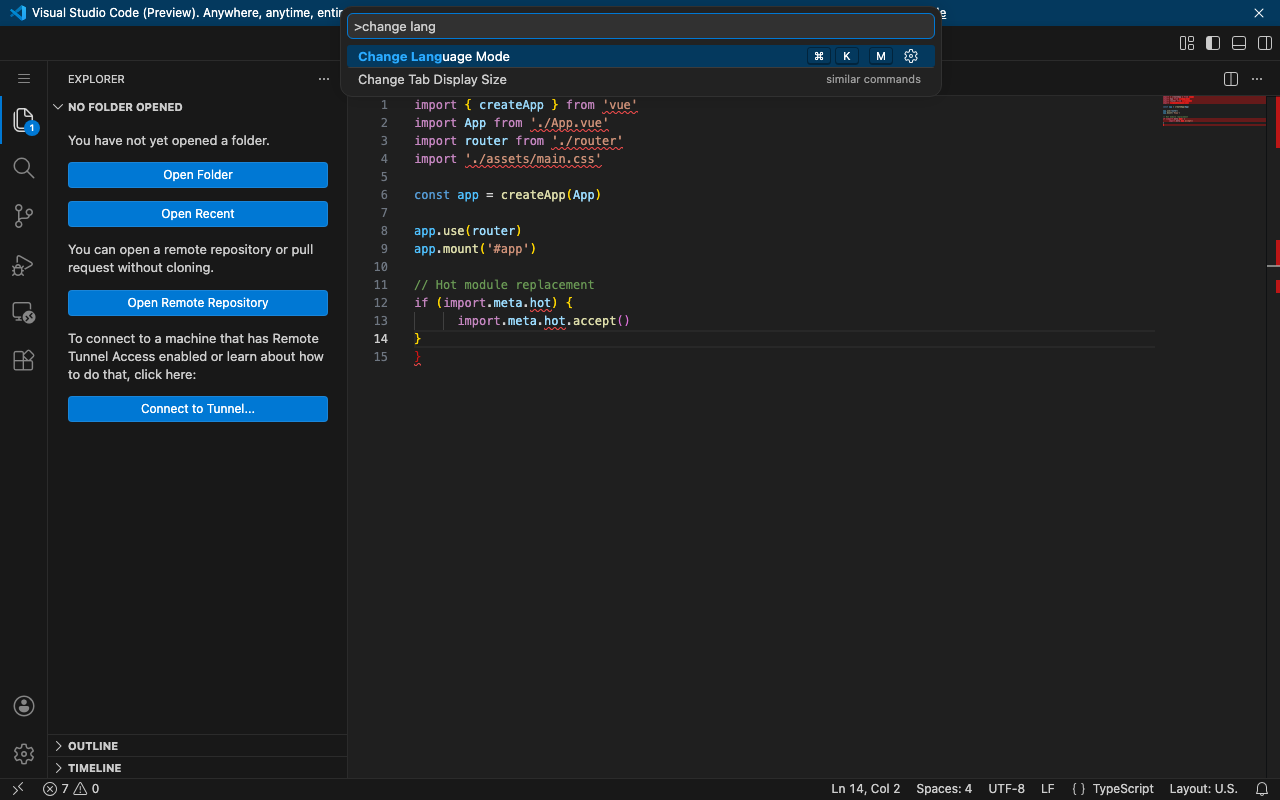
Task: Click 'import.meta.hot.accept()' on line 13
Action: 544,321
